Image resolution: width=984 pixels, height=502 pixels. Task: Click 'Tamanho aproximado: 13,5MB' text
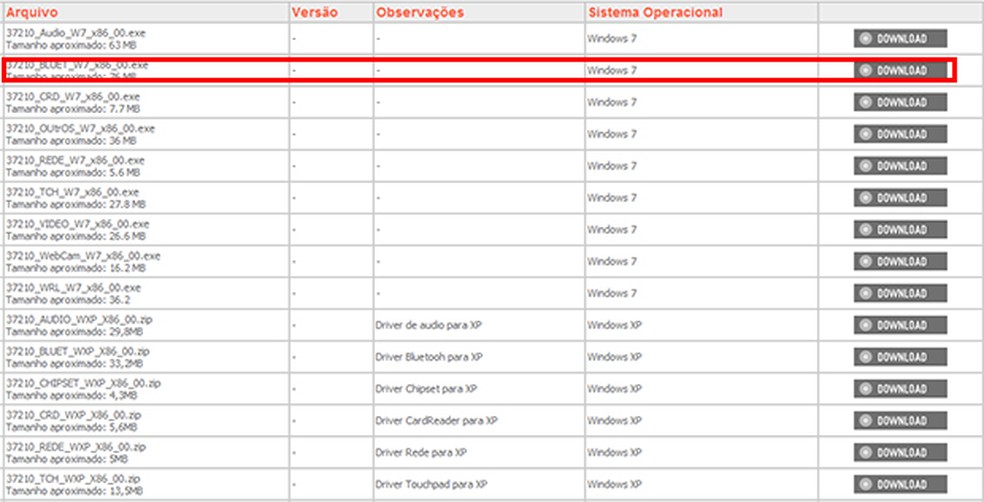[74, 491]
